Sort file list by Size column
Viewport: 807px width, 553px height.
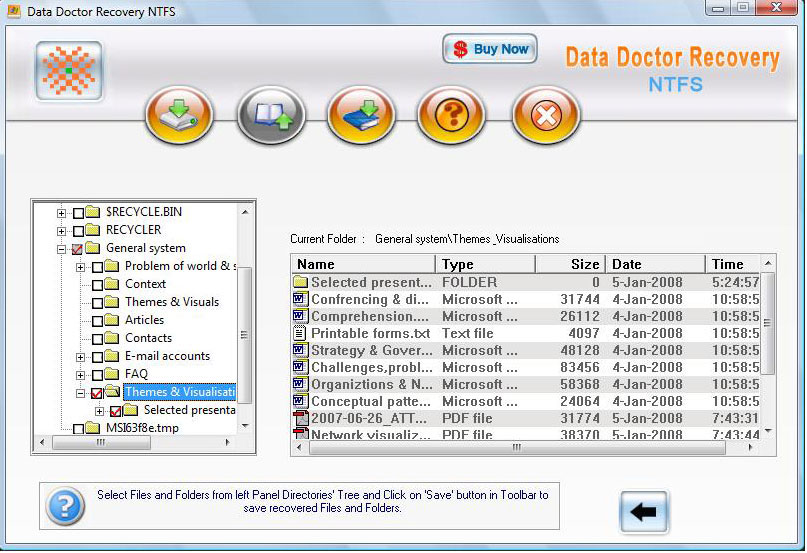pyautogui.click(x=570, y=264)
